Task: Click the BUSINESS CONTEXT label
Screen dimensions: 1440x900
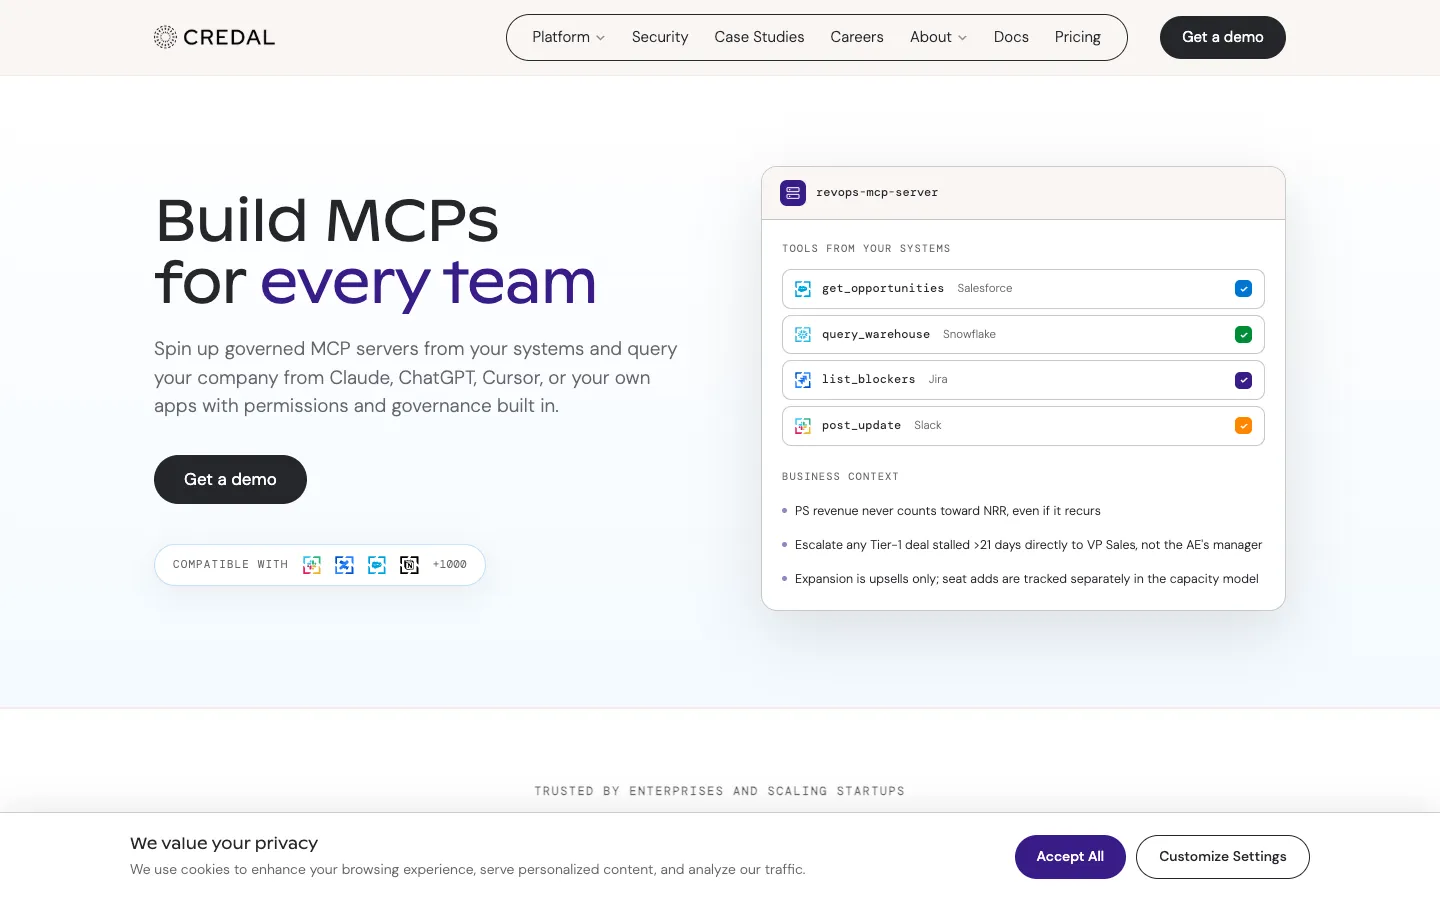Action: 840,477
